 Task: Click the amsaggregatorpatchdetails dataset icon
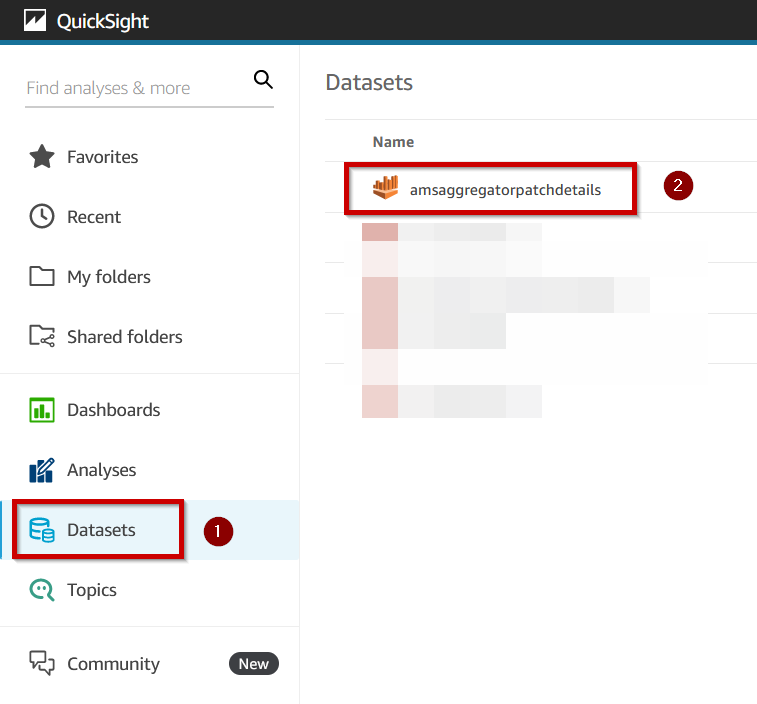pos(385,187)
